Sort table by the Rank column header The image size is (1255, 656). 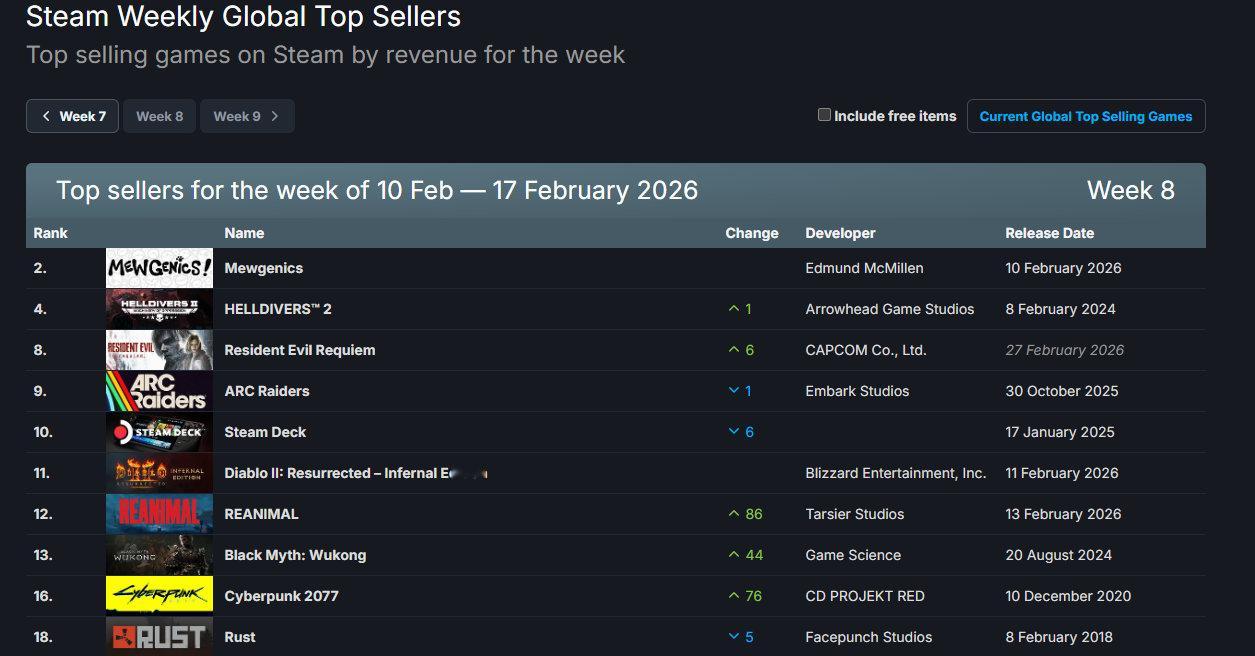[x=51, y=233]
